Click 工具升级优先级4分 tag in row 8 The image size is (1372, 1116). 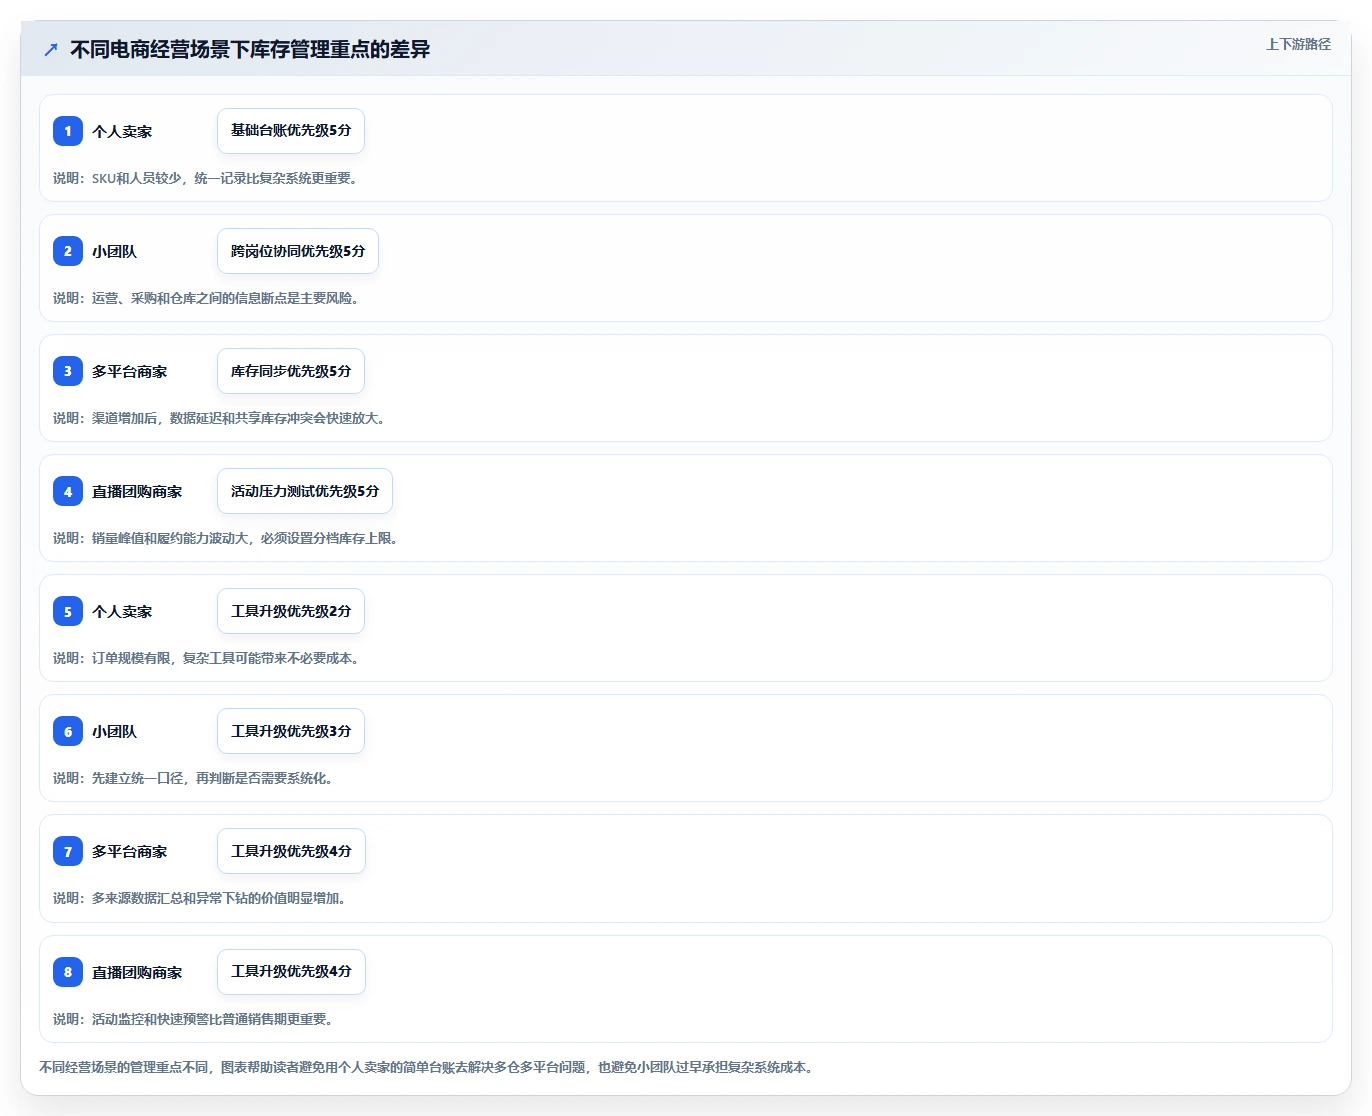(x=291, y=972)
